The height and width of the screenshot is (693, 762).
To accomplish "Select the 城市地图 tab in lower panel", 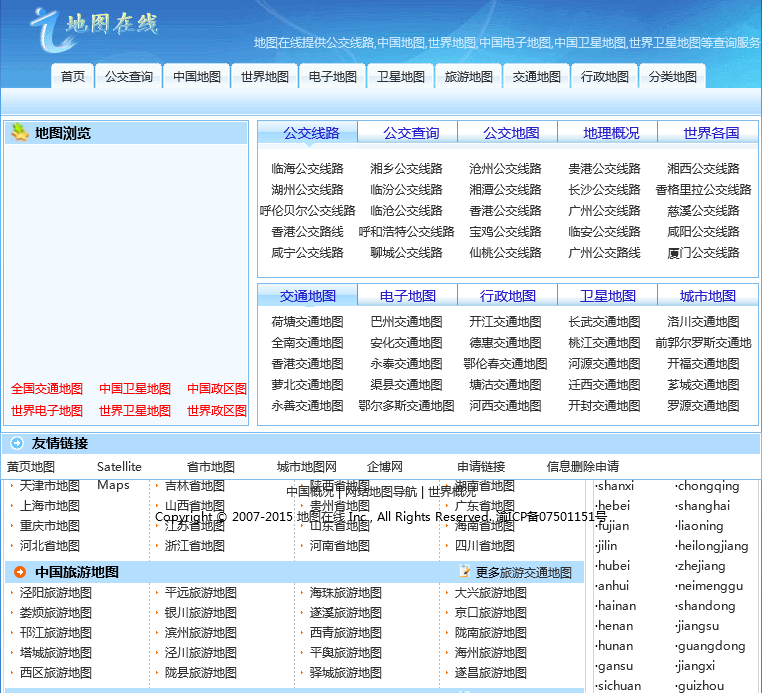I will click(x=708, y=296).
